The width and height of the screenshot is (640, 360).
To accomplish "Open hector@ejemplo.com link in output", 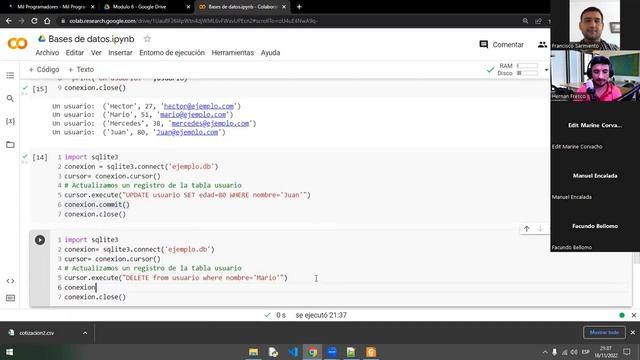I will (x=199, y=106).
